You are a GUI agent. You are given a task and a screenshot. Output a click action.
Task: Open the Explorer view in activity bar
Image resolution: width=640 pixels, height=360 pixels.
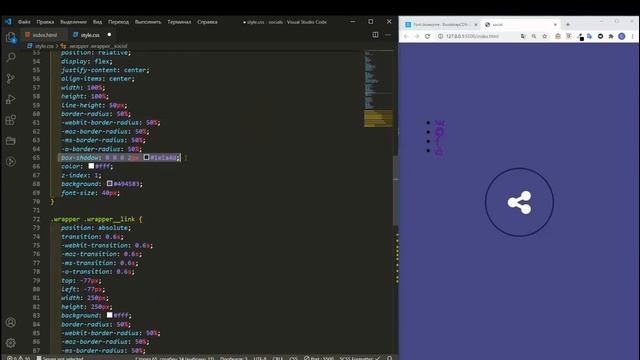point(11,38)
